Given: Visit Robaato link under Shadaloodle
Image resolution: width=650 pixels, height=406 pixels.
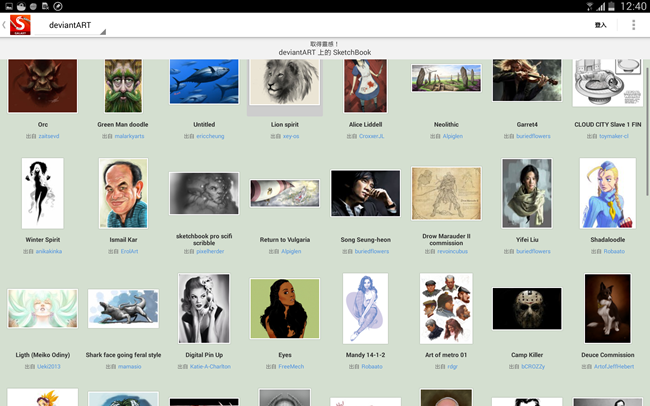Looking at the screenshot, I should click(x=614, y=251).
